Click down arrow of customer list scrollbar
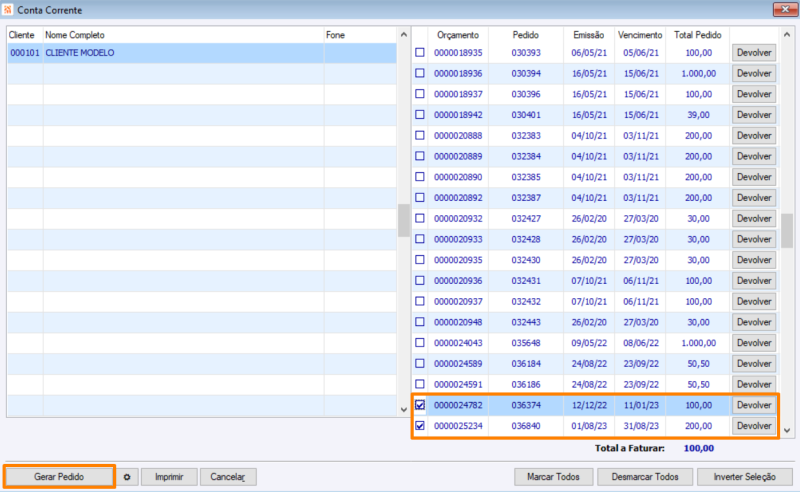The height and width of the screenshot is (492, 800). click(404, 409)
